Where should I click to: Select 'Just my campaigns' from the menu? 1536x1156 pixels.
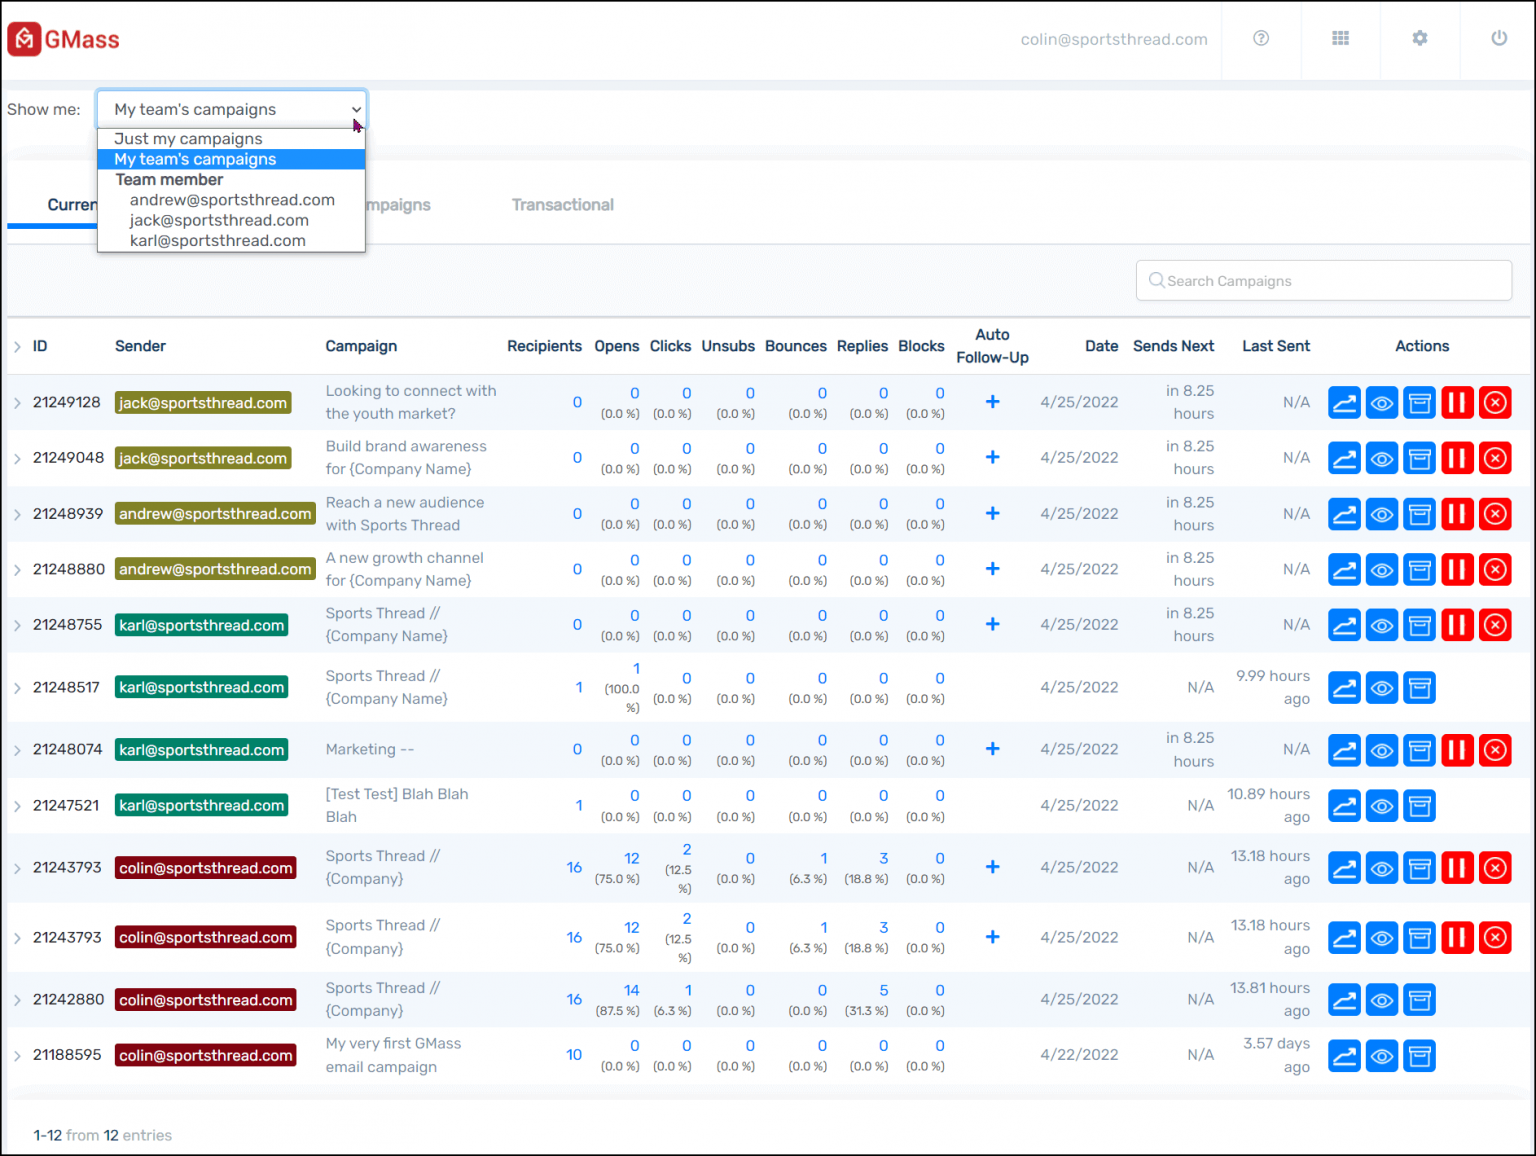pyautogui.click(x=188, y=138)
